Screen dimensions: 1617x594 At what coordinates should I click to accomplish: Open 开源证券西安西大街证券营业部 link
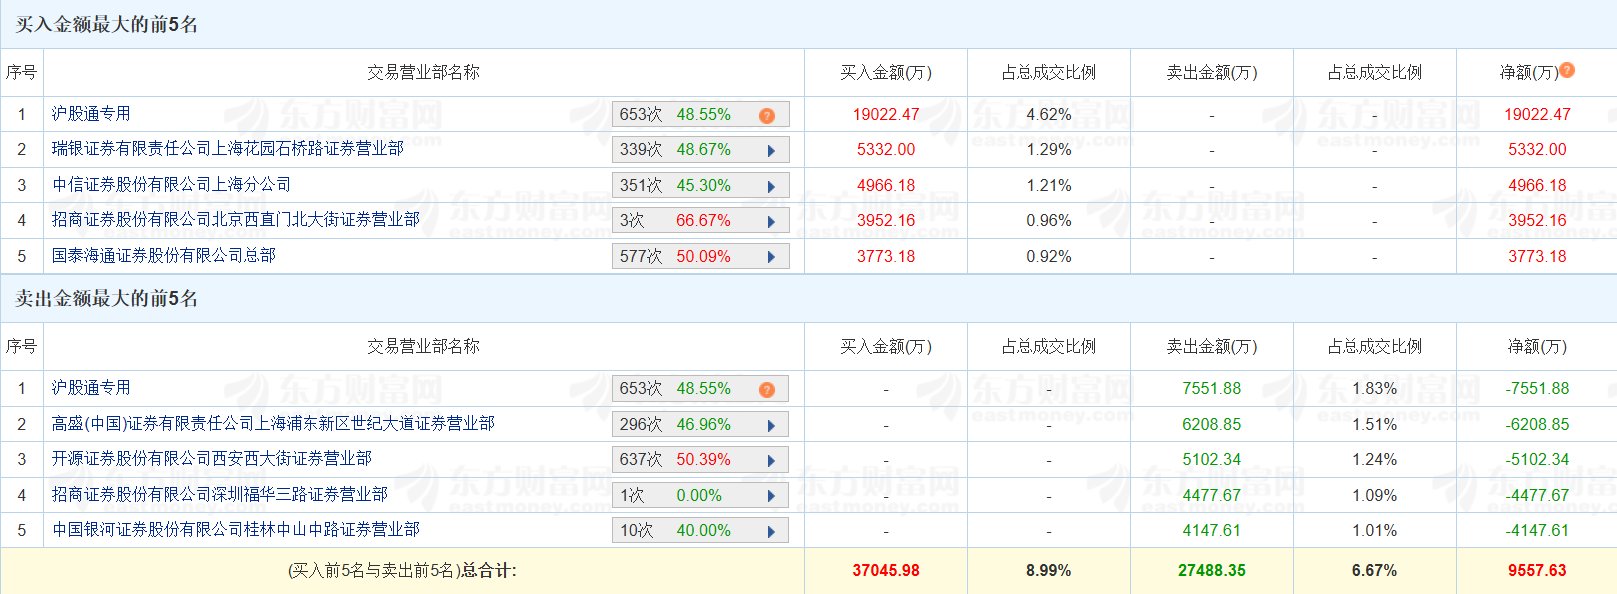tap(211, 459)
